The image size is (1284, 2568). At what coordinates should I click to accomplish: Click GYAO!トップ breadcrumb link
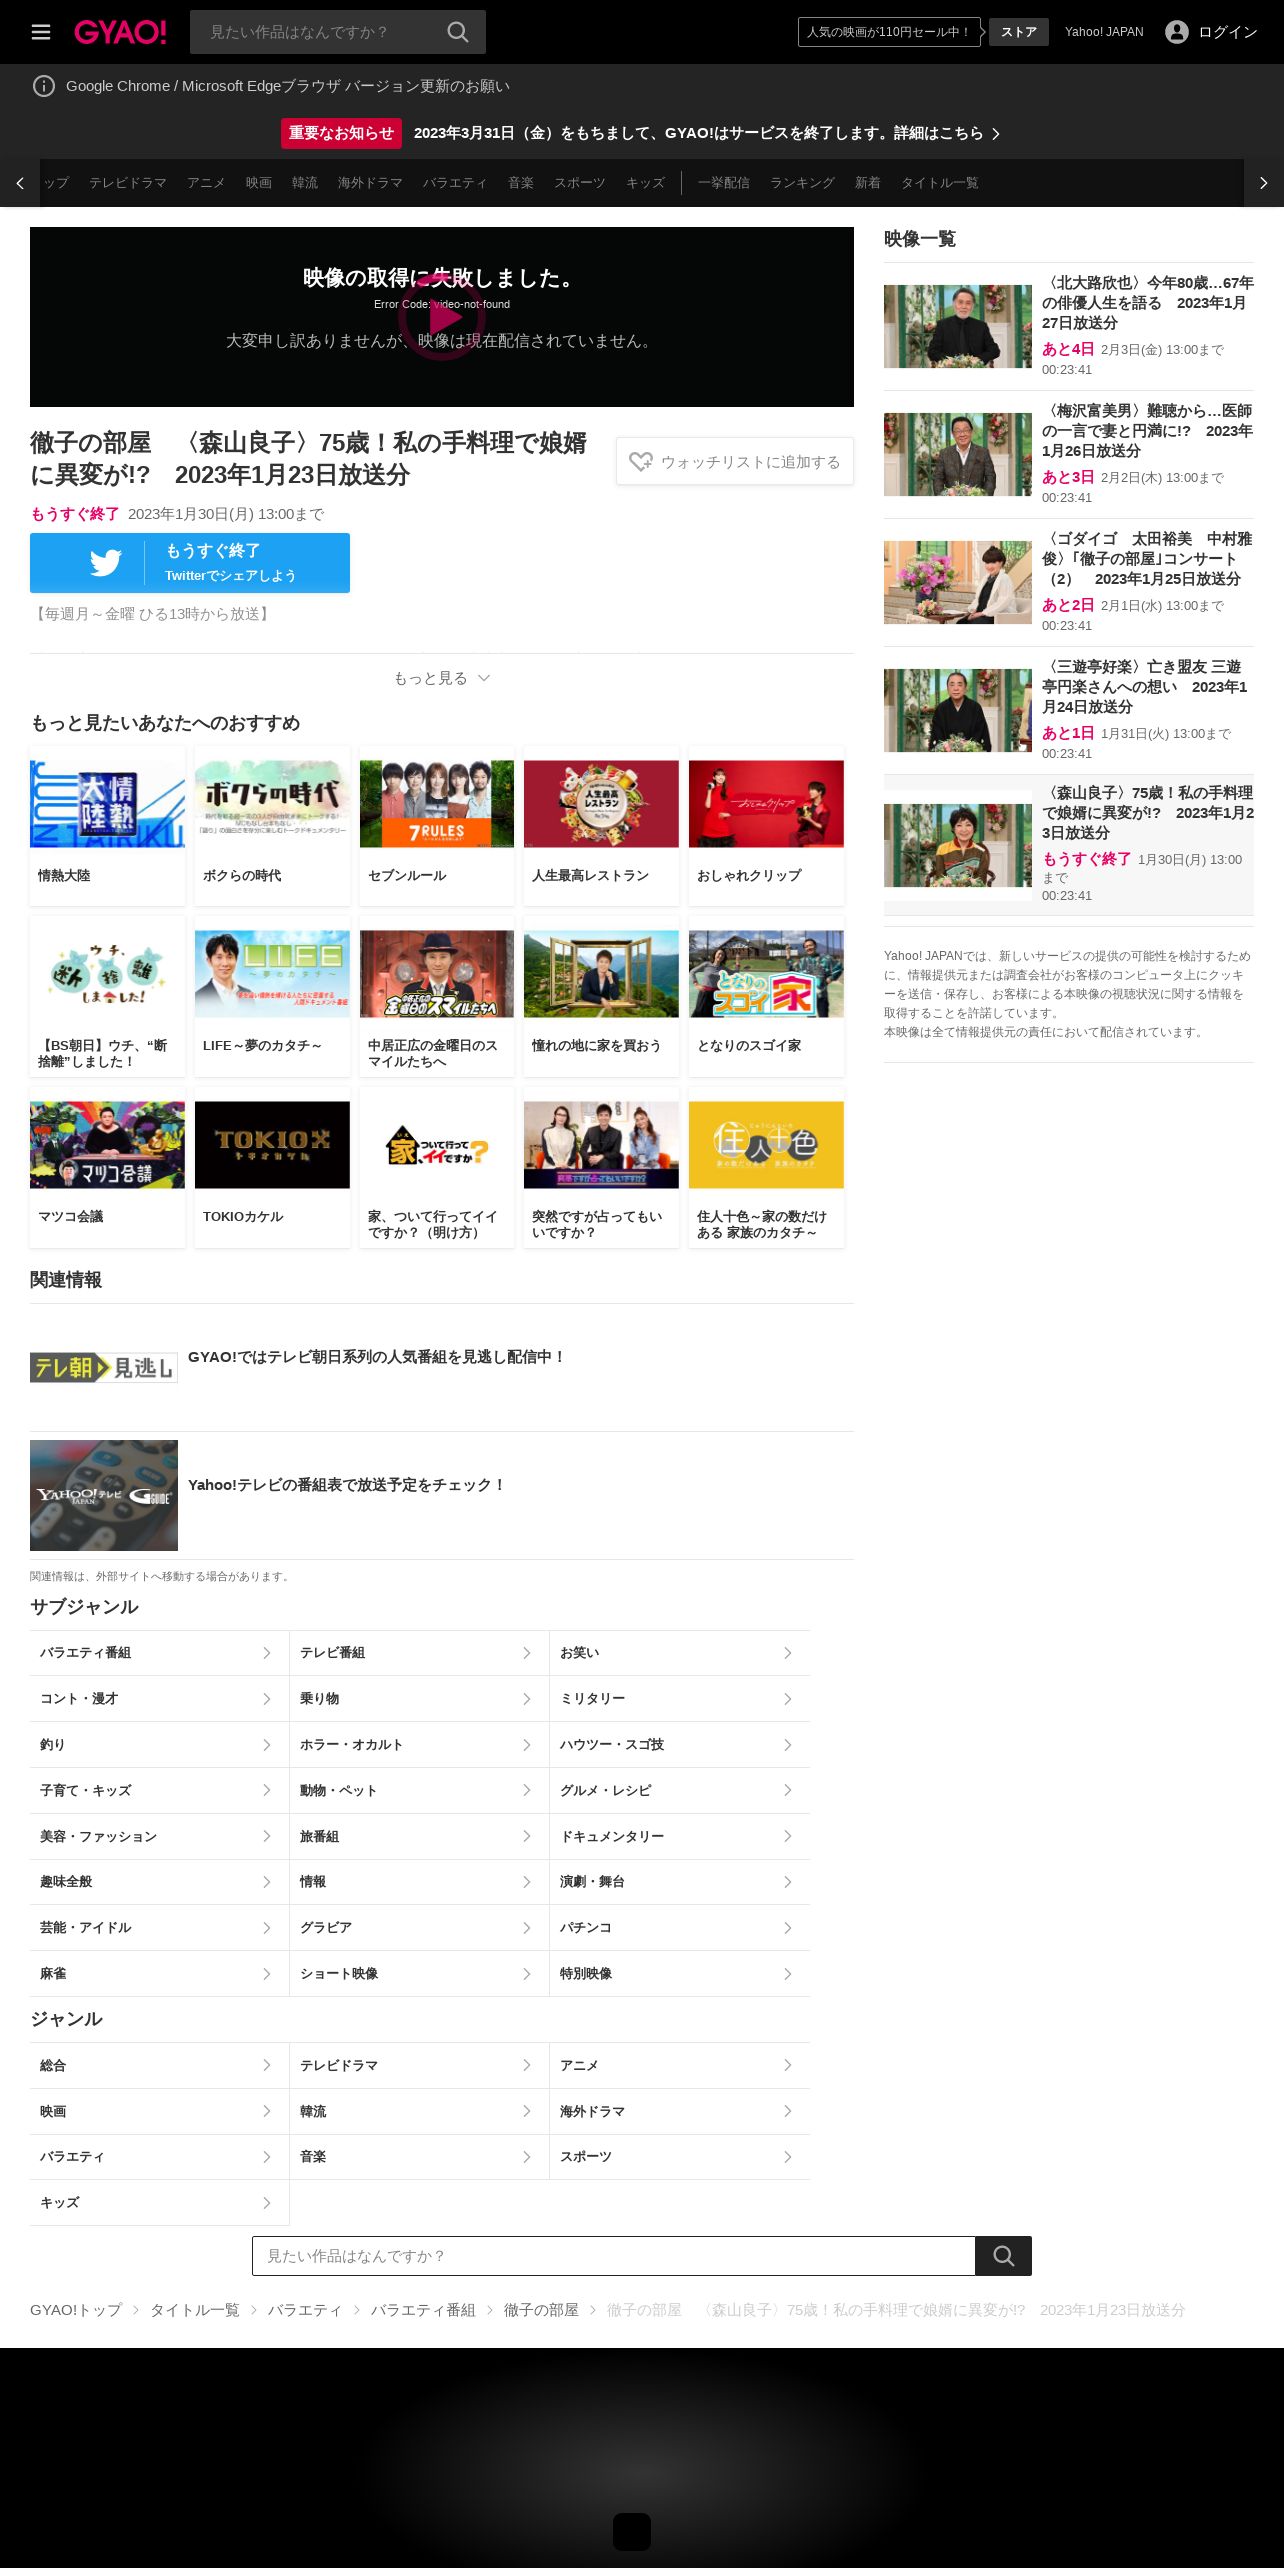click(76, 2309)
